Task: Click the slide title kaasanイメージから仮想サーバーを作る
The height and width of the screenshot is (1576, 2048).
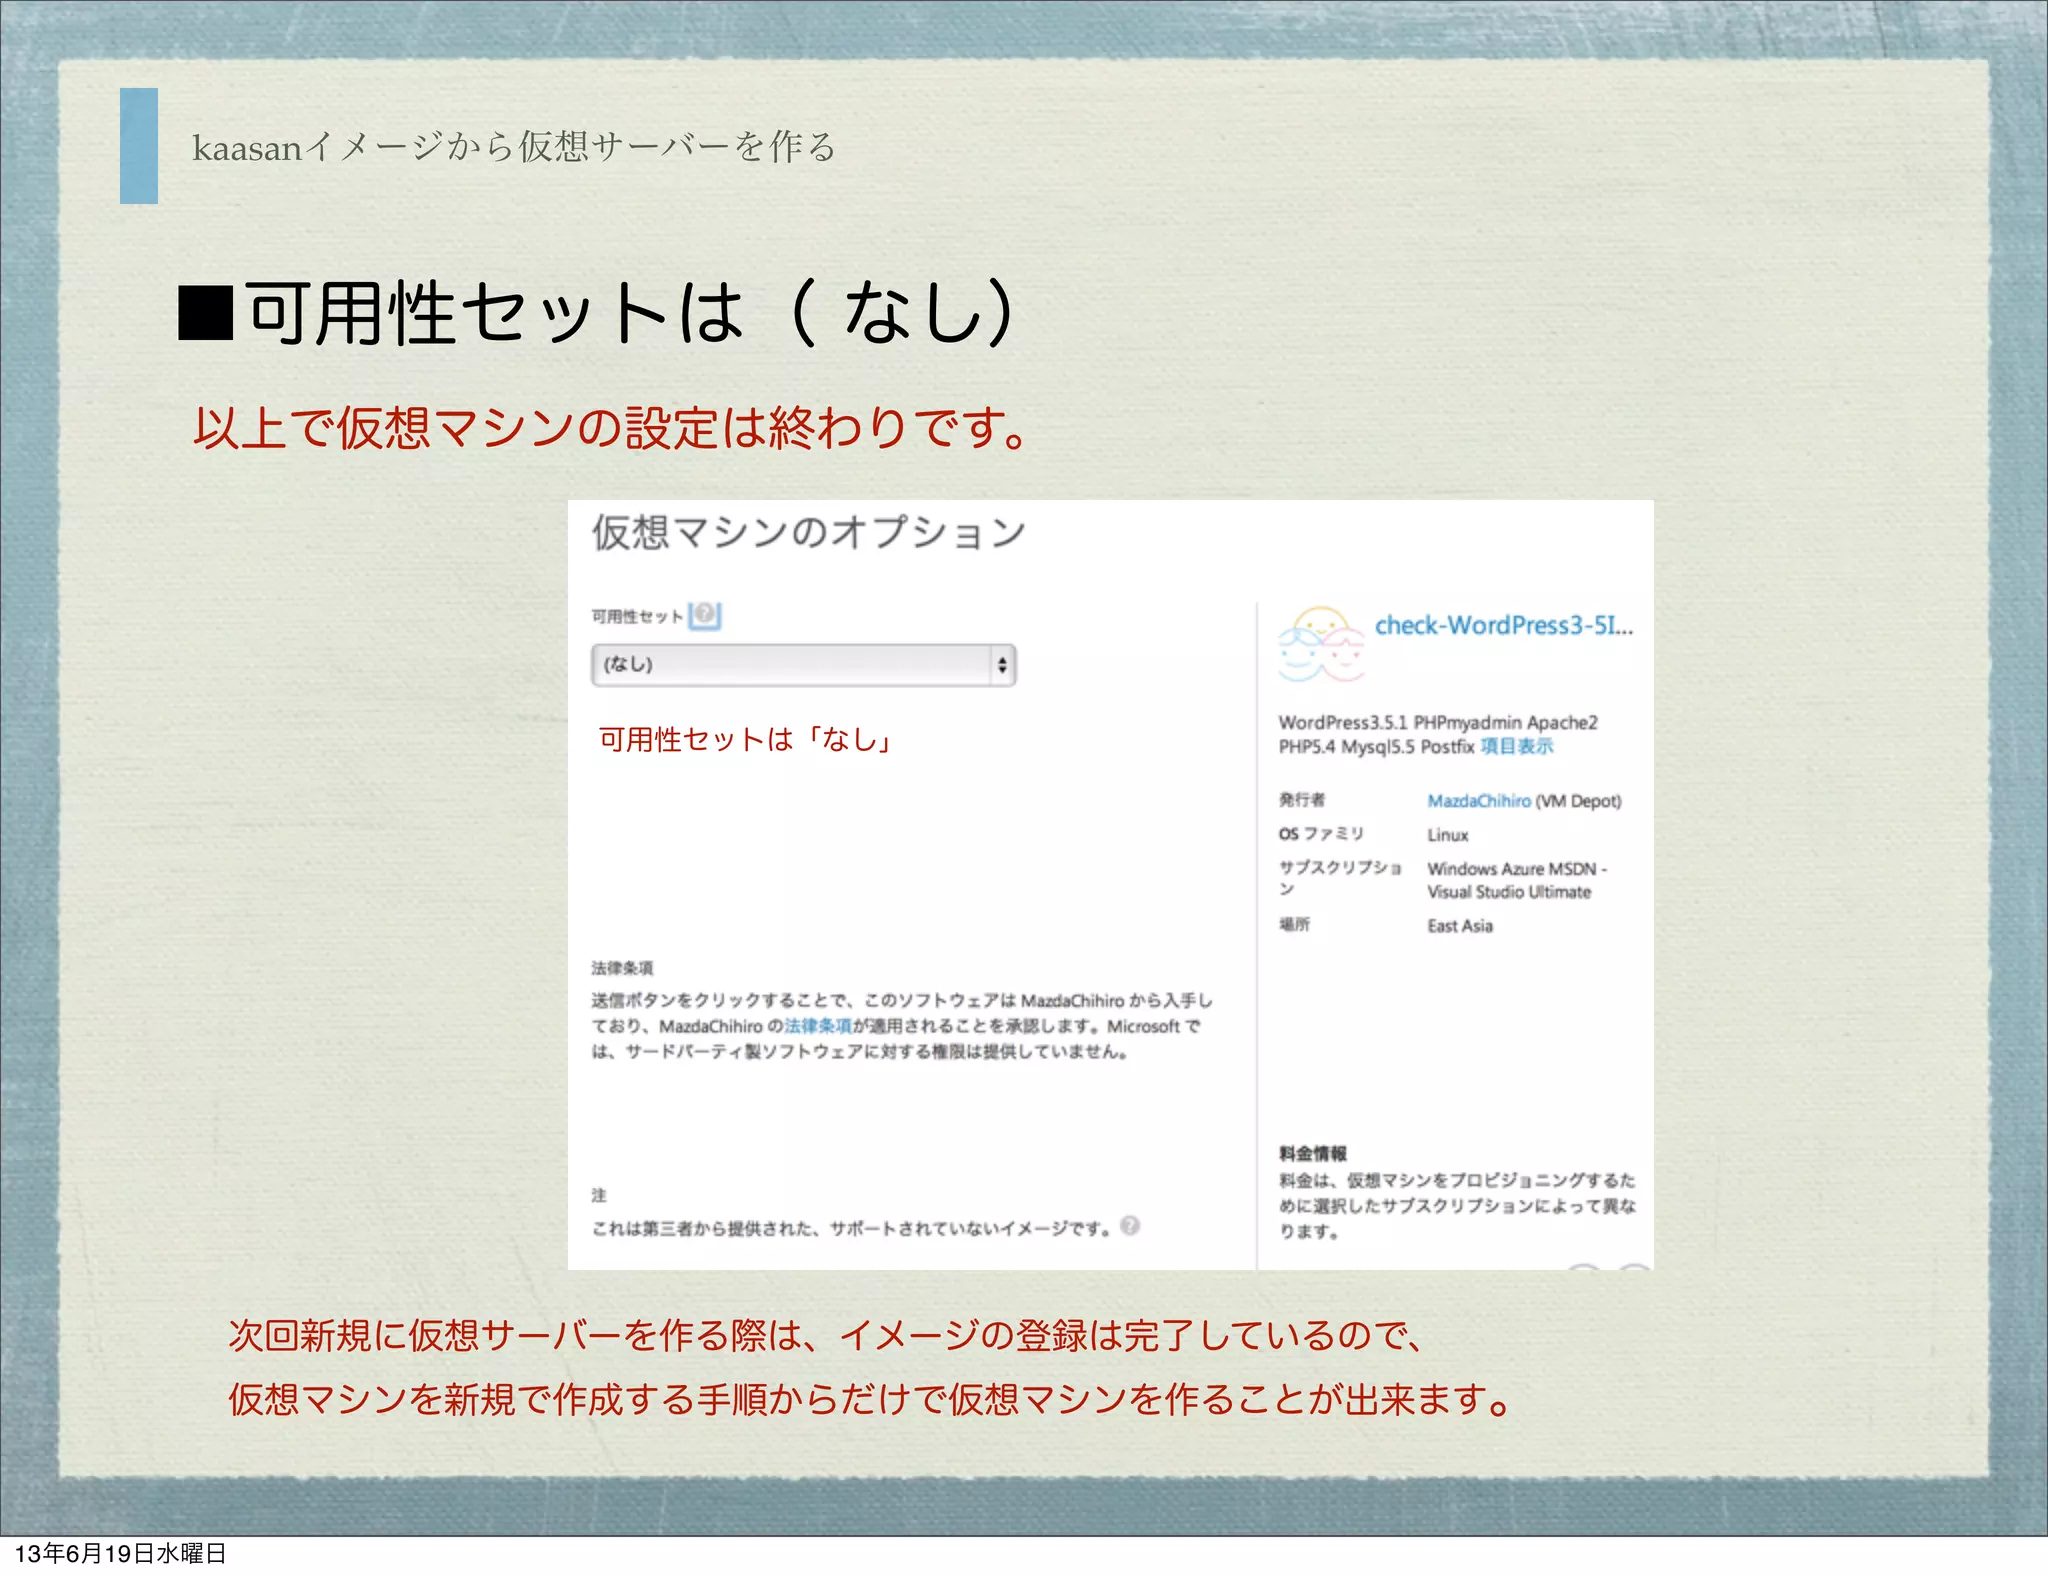Action: point(514,147)
